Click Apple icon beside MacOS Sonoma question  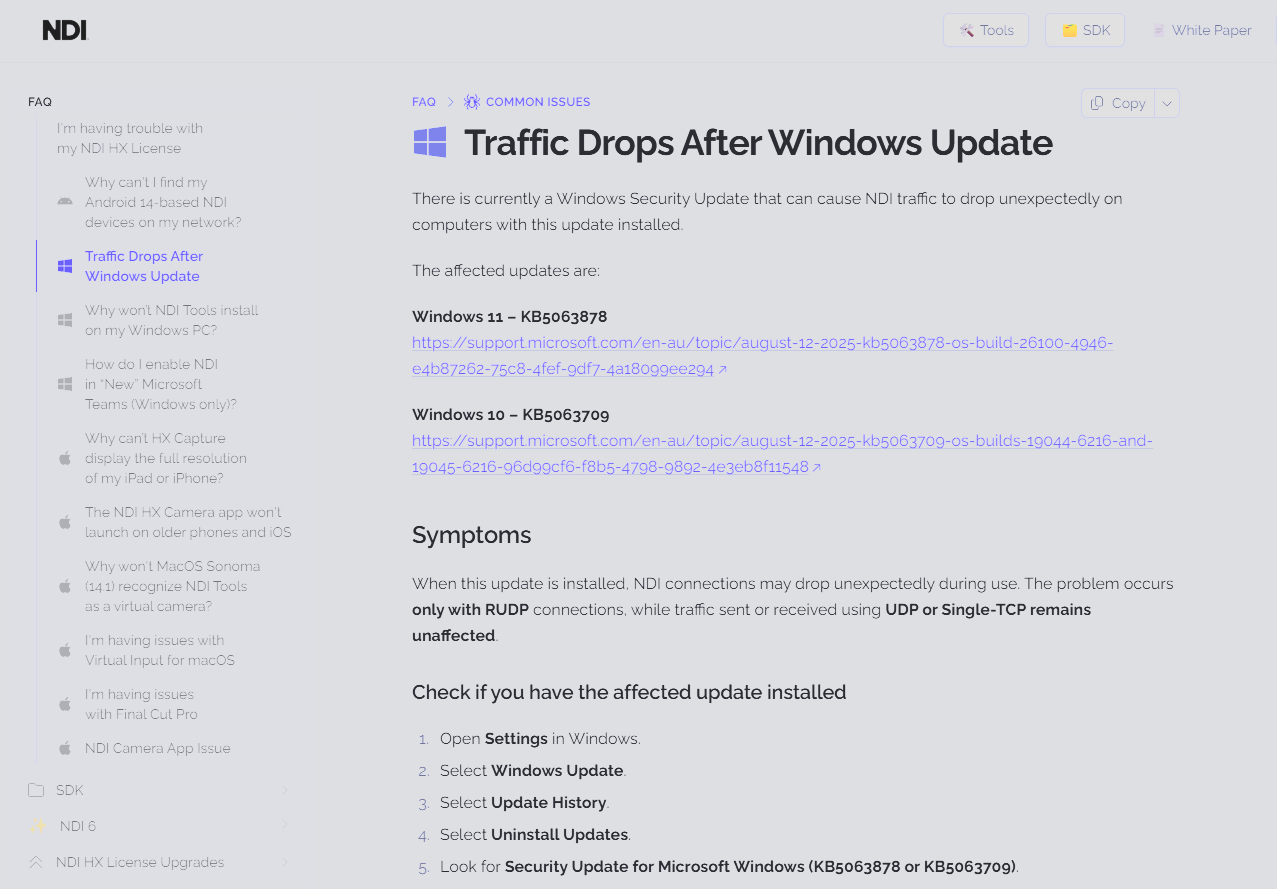coord(65,586)
